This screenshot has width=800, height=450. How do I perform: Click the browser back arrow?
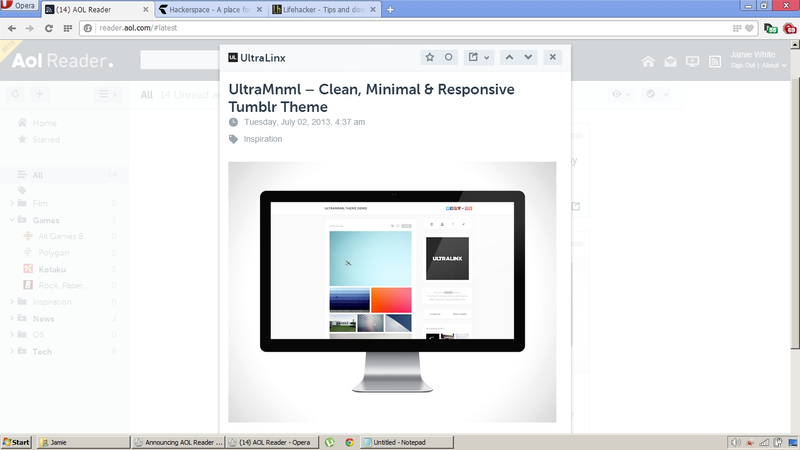coord(12,28)
